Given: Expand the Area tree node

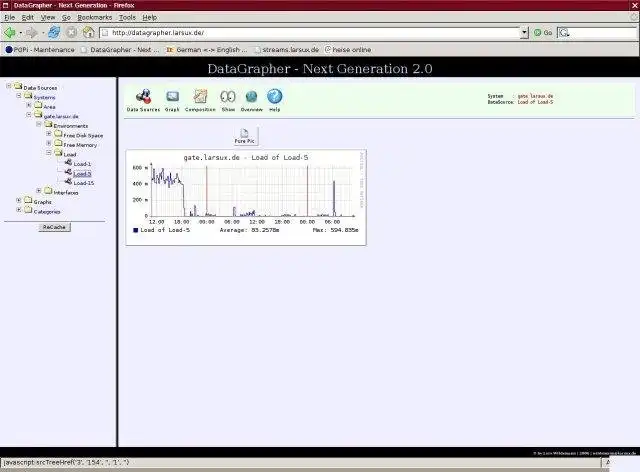Looking at the screenshot, I should 29,105.
